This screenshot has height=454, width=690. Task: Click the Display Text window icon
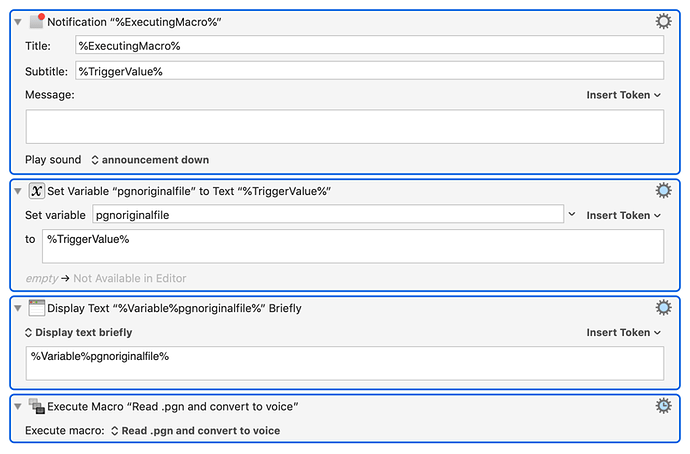point(37,308)
